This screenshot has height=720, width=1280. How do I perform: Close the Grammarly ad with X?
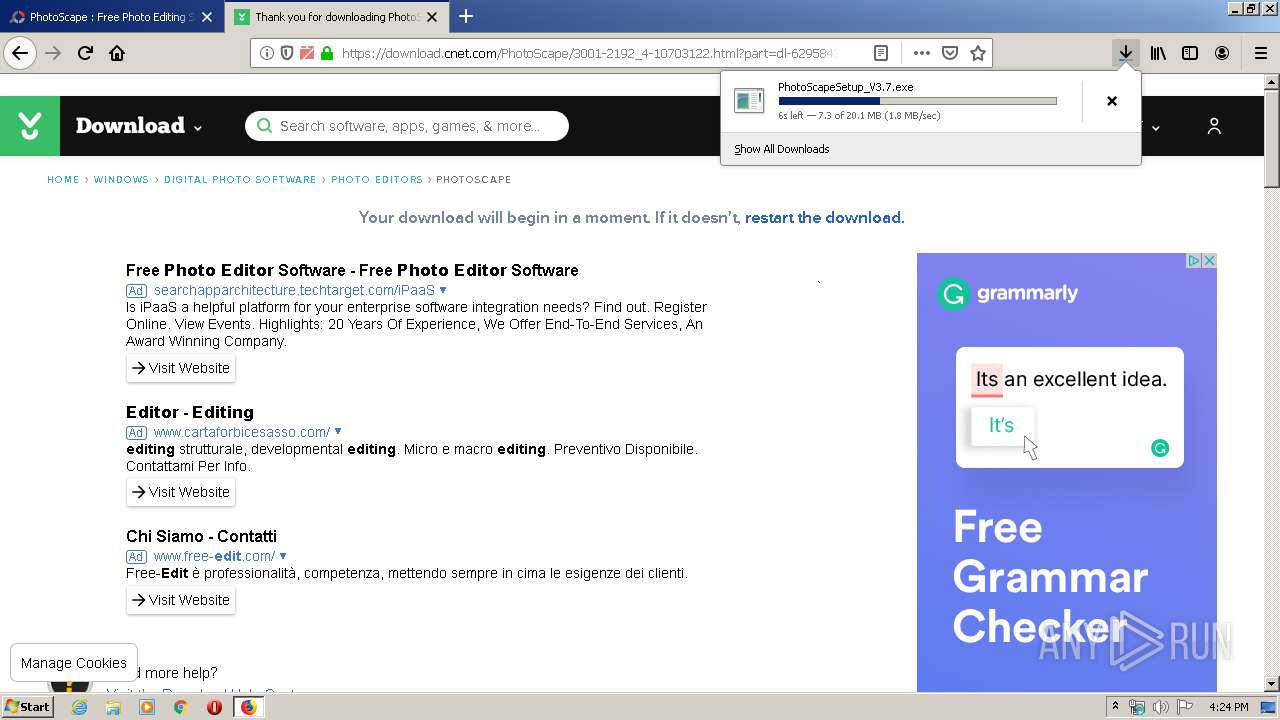(1208, 261)
